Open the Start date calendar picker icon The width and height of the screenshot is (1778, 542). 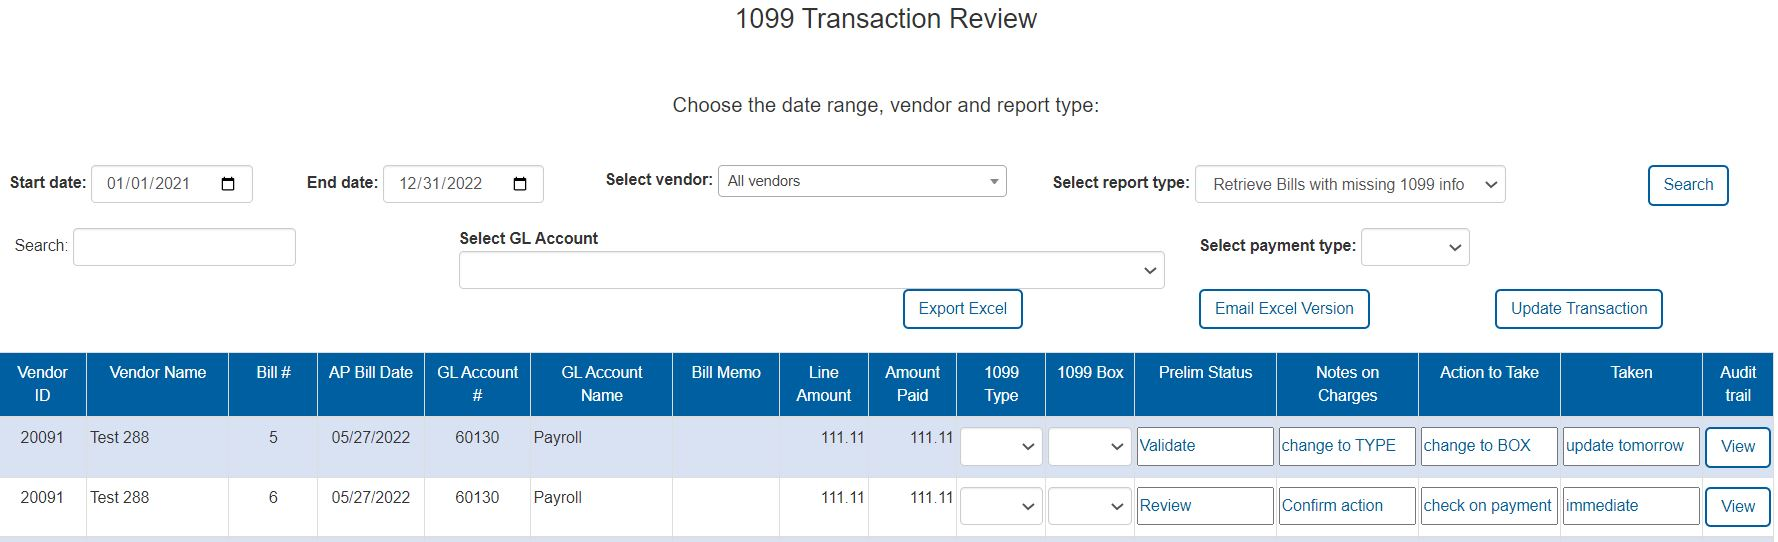[x=228, y=184]
